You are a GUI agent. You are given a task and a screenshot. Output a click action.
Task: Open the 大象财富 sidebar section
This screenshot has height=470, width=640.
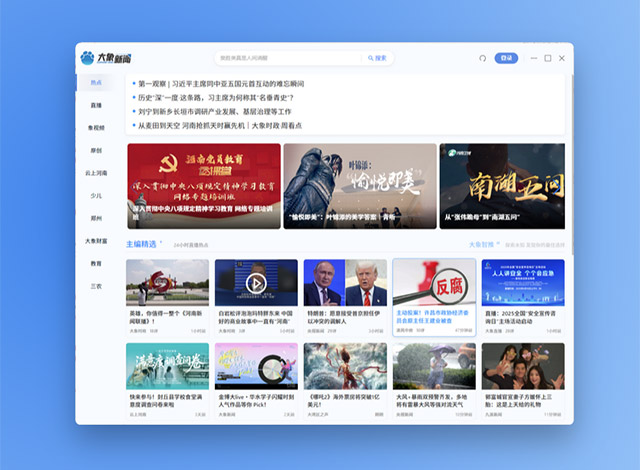[x=96, y=241]
